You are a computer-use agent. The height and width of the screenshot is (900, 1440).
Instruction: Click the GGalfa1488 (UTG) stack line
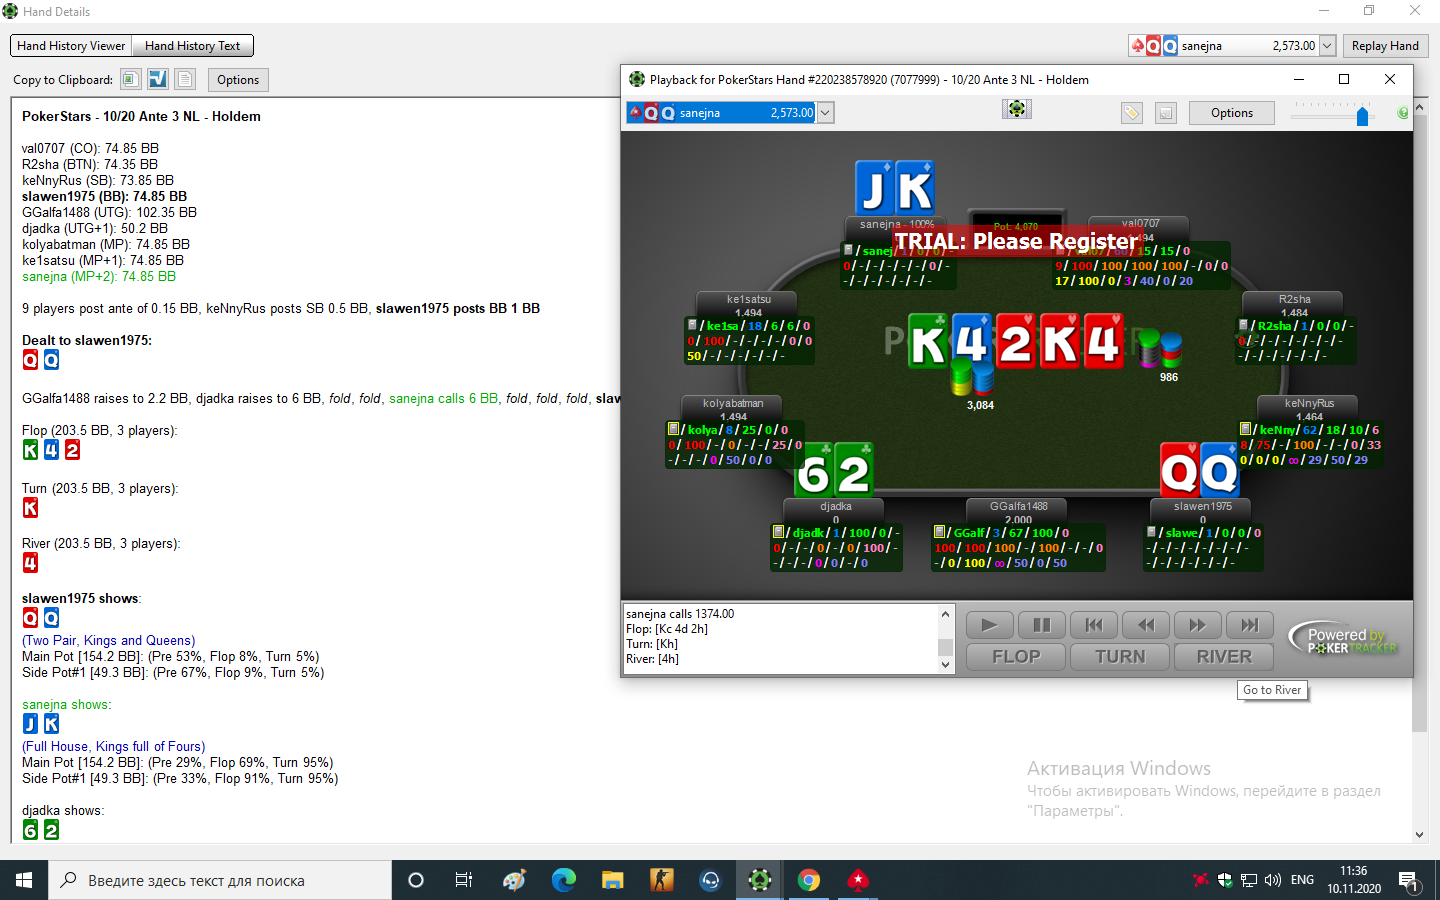point(109,213)
